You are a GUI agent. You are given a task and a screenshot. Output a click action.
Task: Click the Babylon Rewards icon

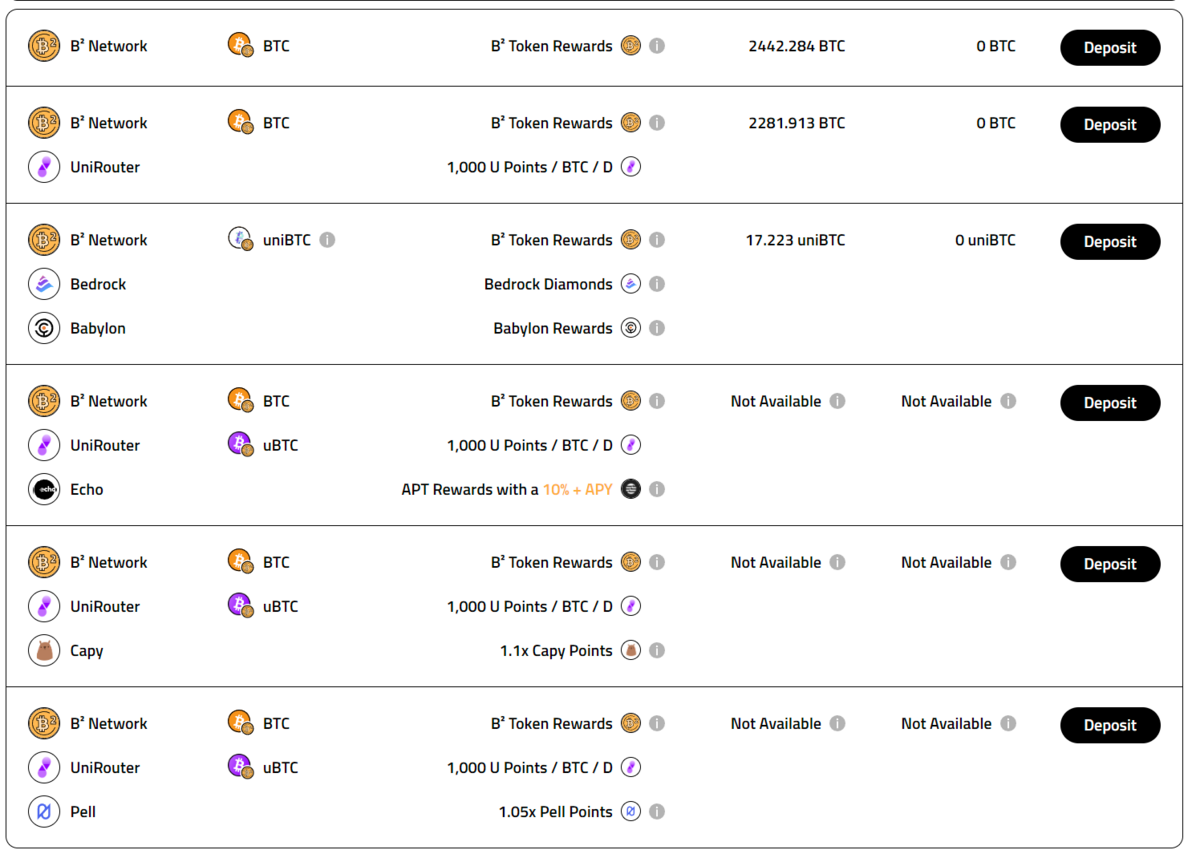click(631, 328)
